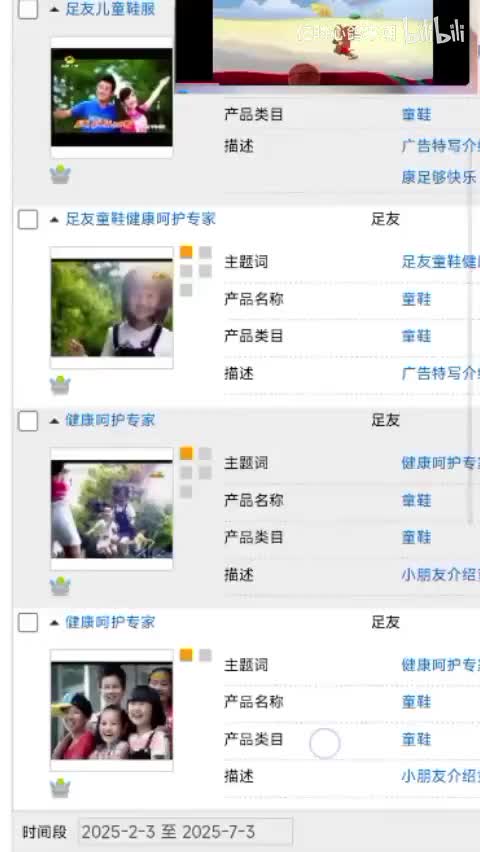
Task: Select orange square beside group-of-children thumbnail
Action: (186, 655)
